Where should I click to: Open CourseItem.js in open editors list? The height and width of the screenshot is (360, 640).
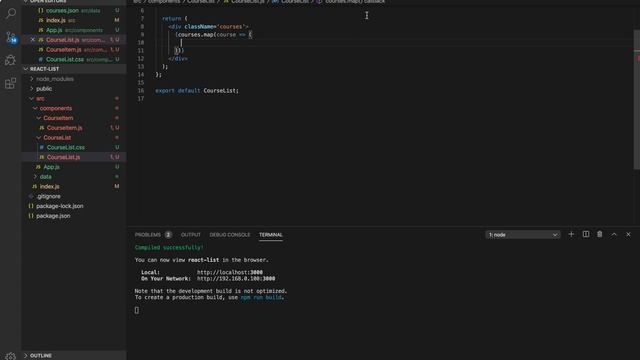pyautogui.click(x=73, y=49)
